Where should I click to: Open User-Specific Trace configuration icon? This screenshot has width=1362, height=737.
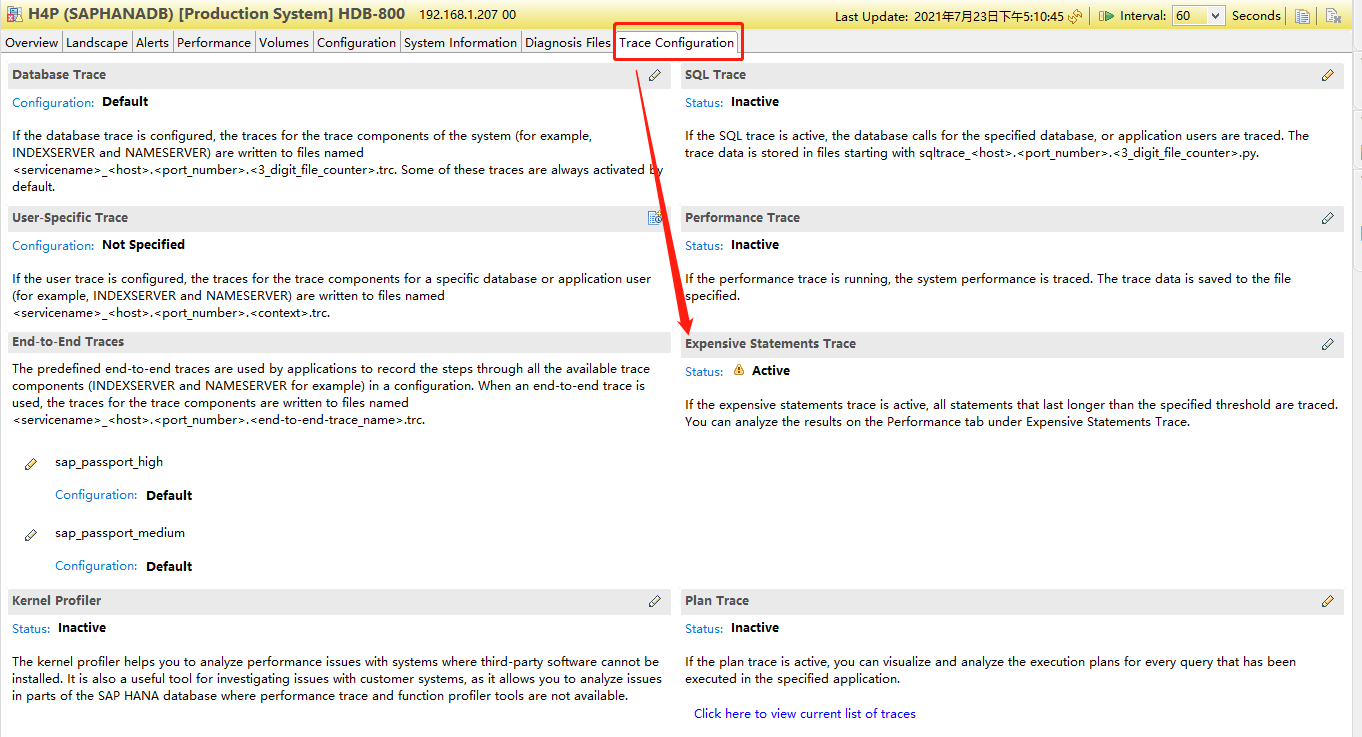655,218
